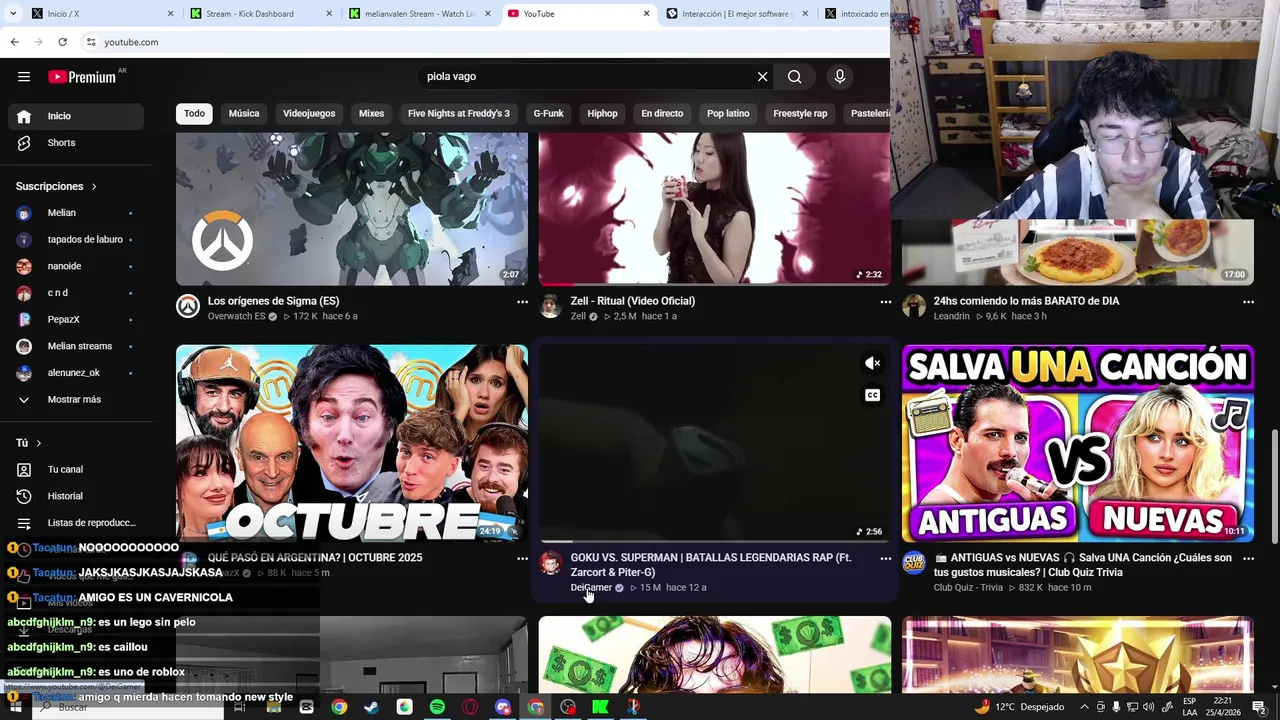
Task: Open more options for Goku vs. Superman video
Action: [885, 558]
